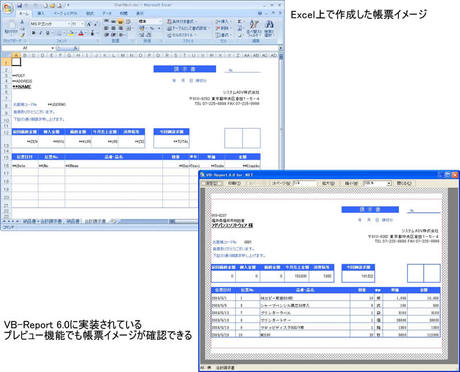Screen dimensions: 460x372
Task: Click the page number field in VB-Report
Action: 304,183
